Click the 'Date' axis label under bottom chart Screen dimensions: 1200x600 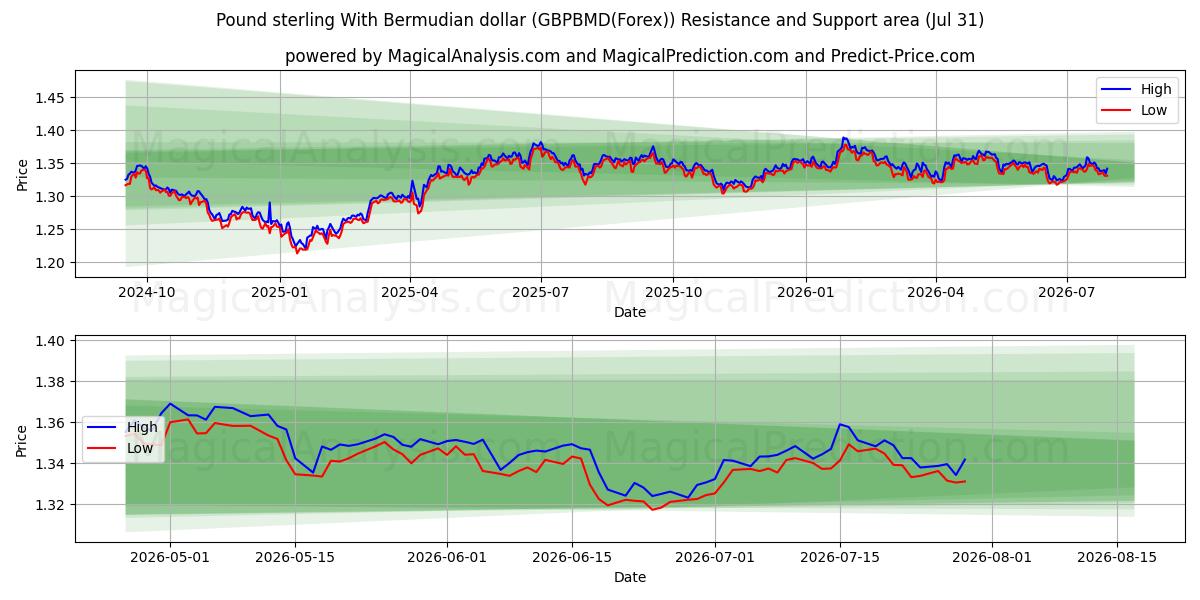630,577
